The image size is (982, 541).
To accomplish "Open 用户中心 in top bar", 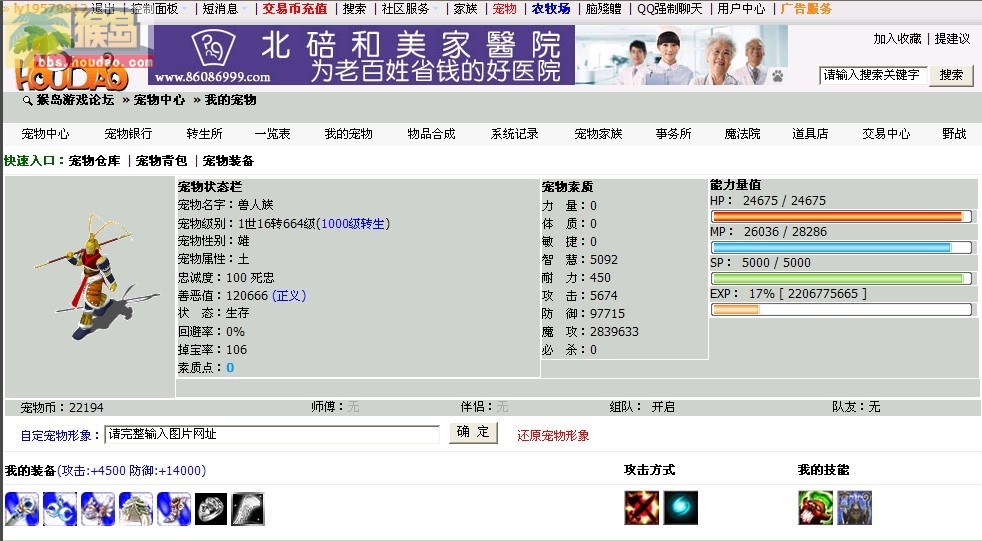I will 741,9.
